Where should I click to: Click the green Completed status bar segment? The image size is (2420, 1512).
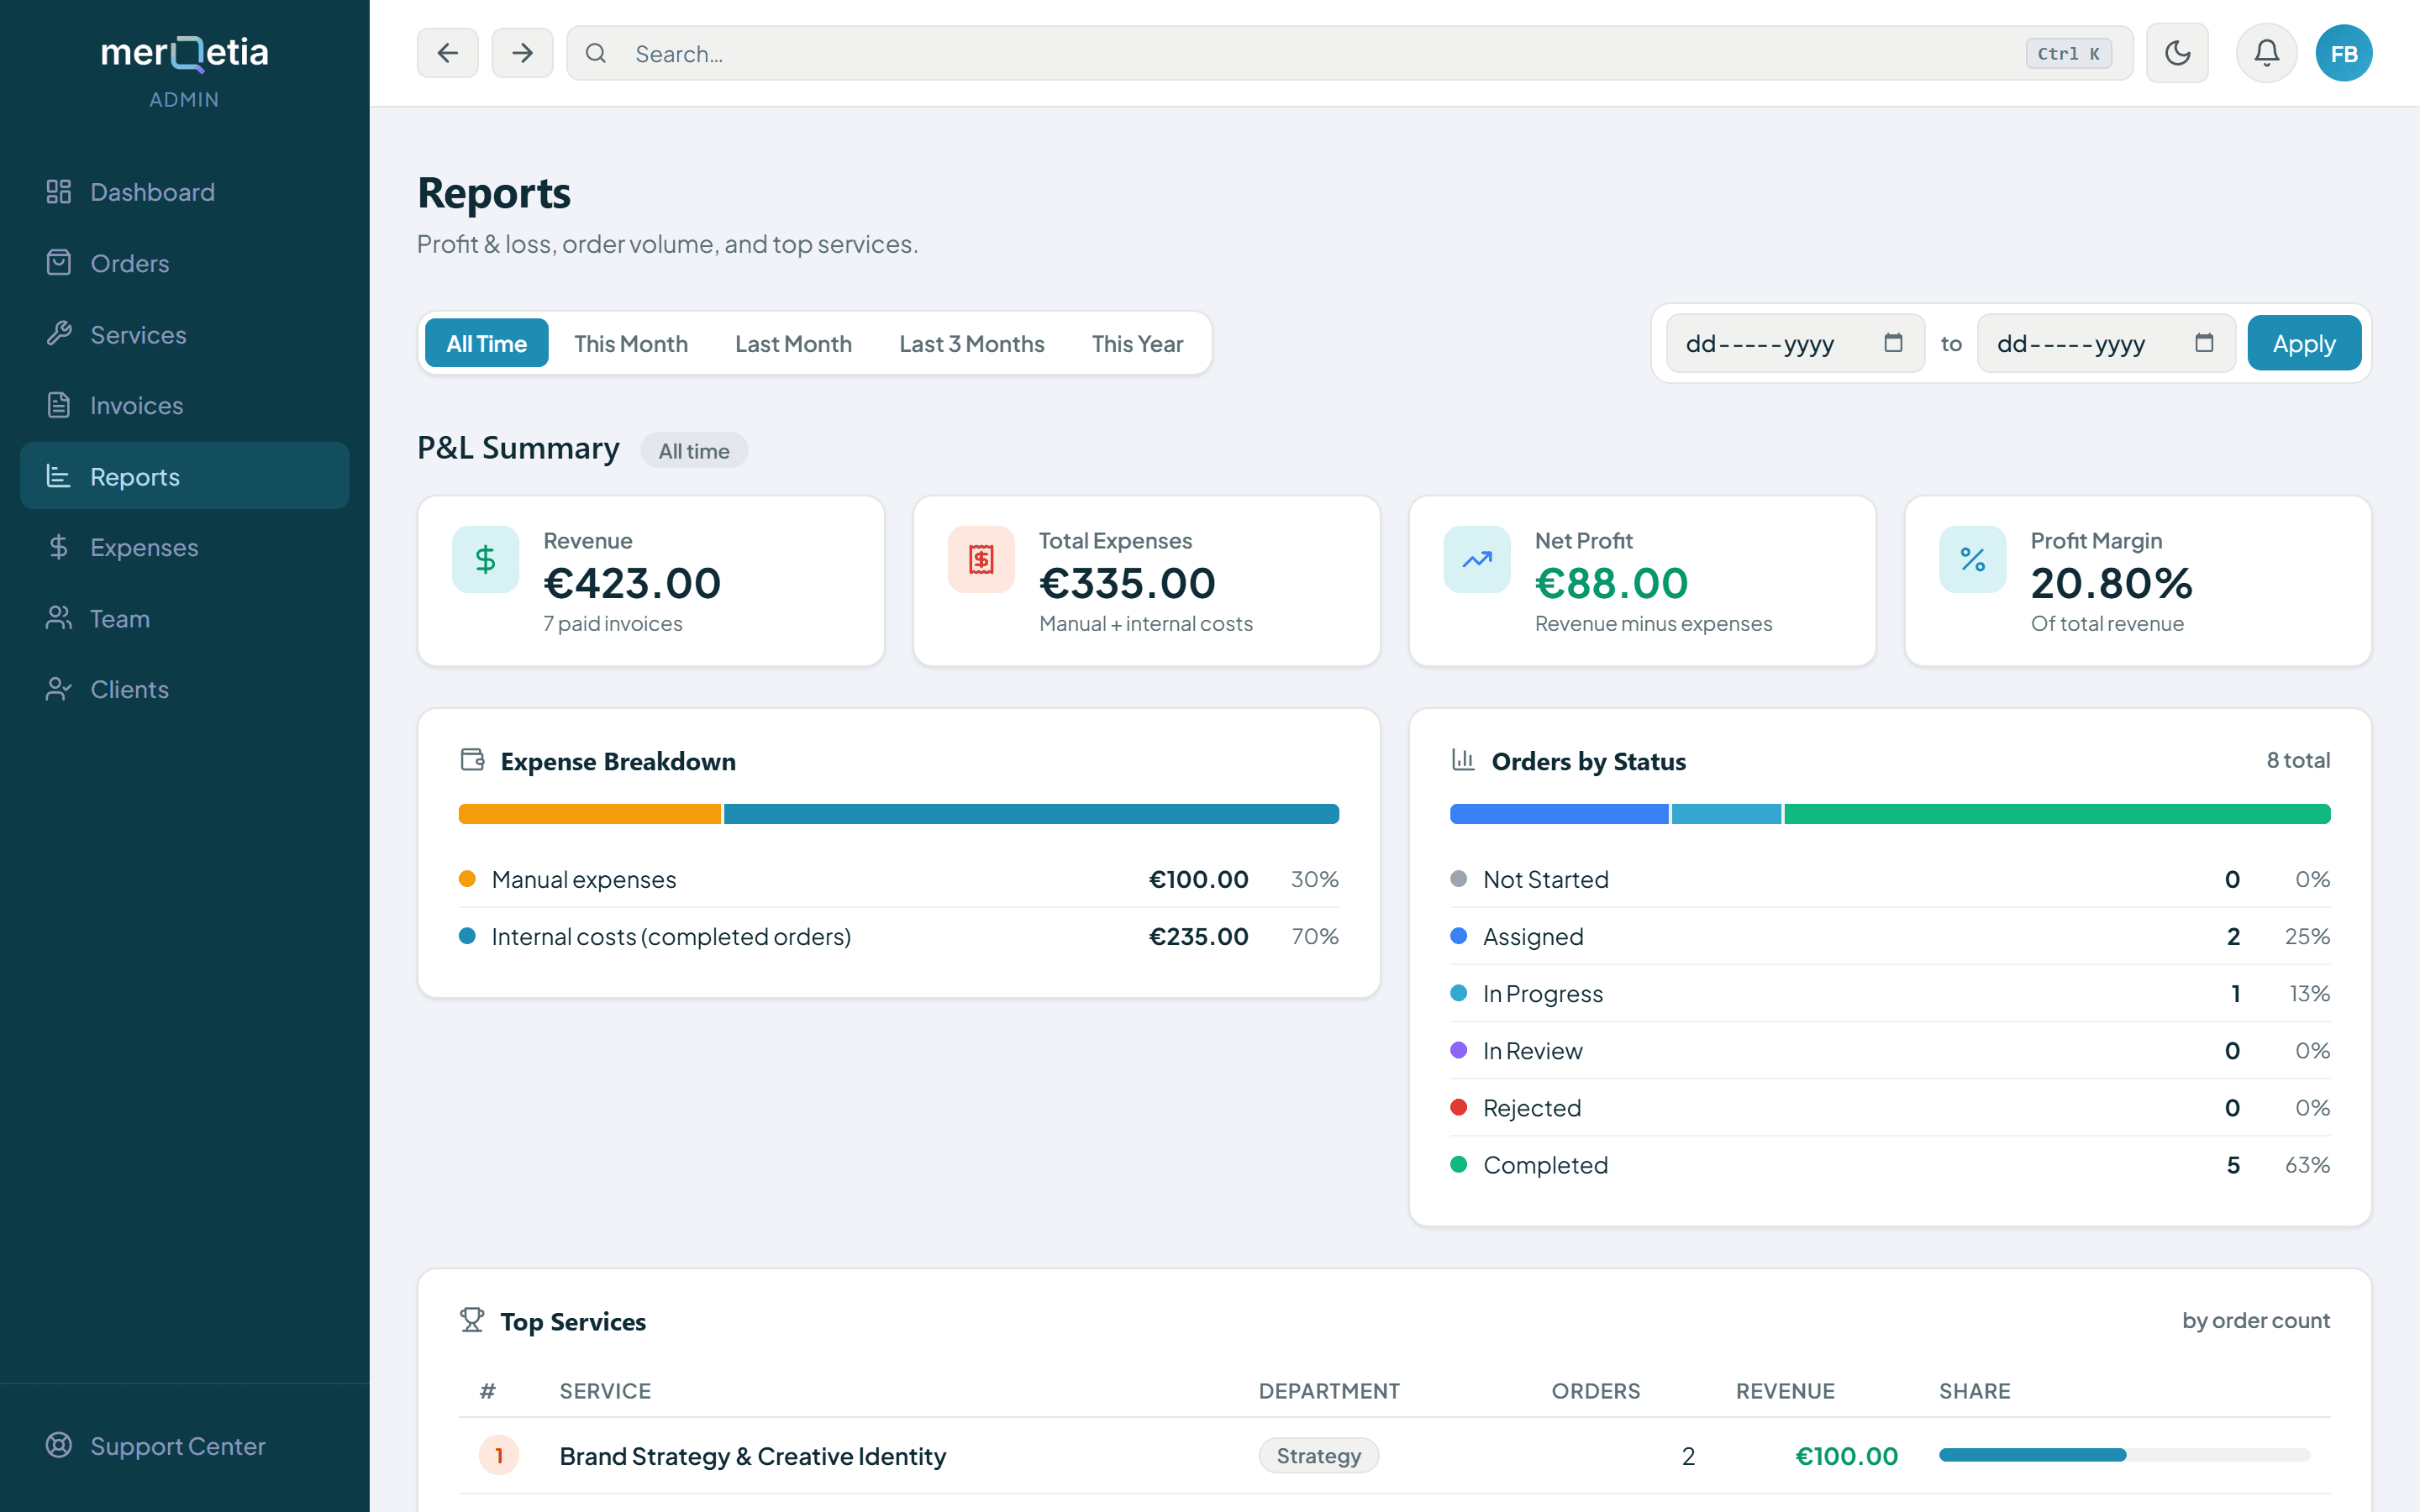pyautogui.click(x=2057, y=813)
